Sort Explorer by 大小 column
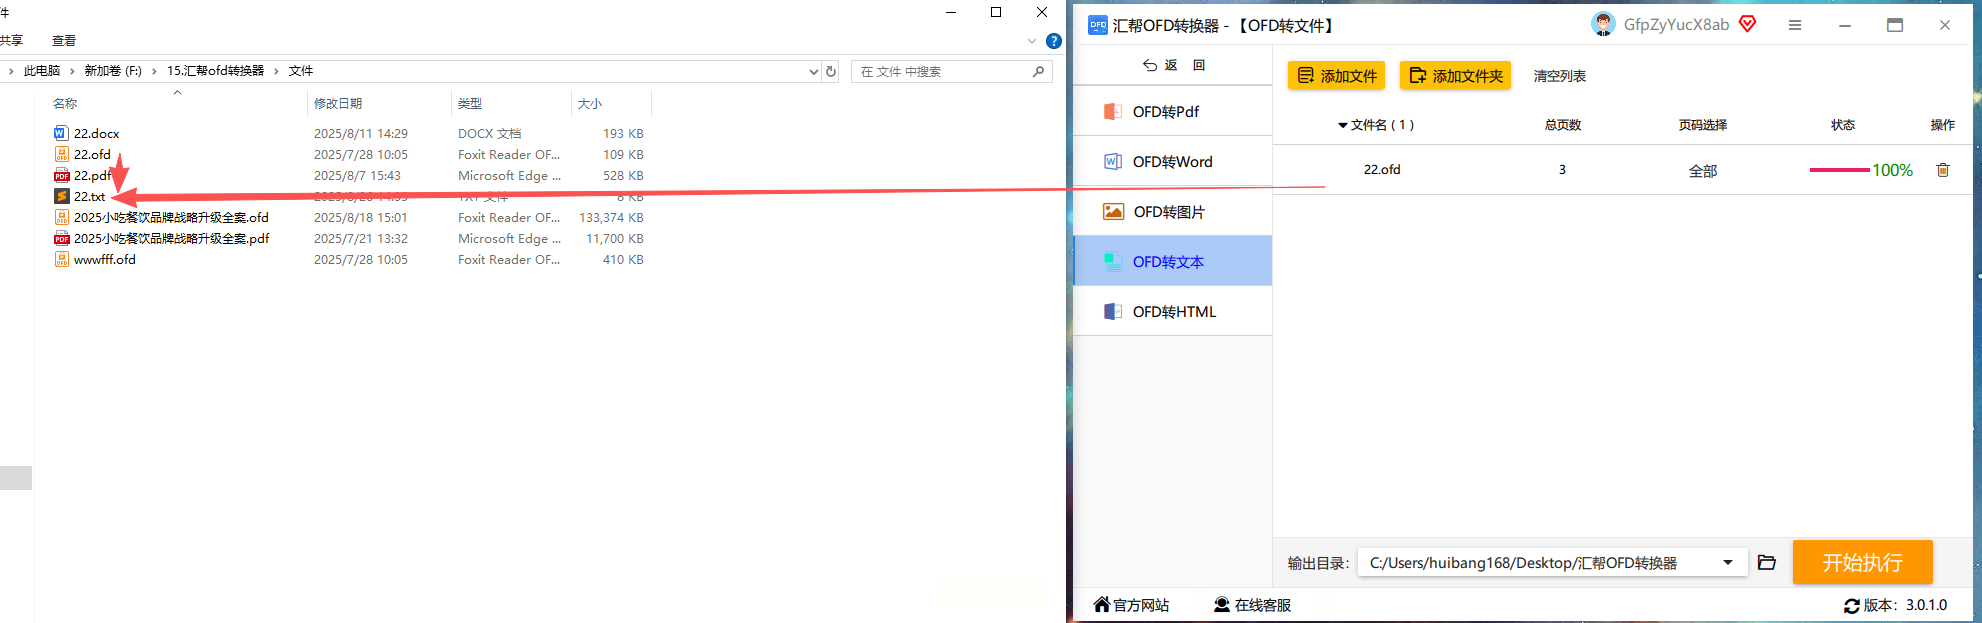Image resolution: width=1982 pixels, height=623 pixels. [590, 103]
